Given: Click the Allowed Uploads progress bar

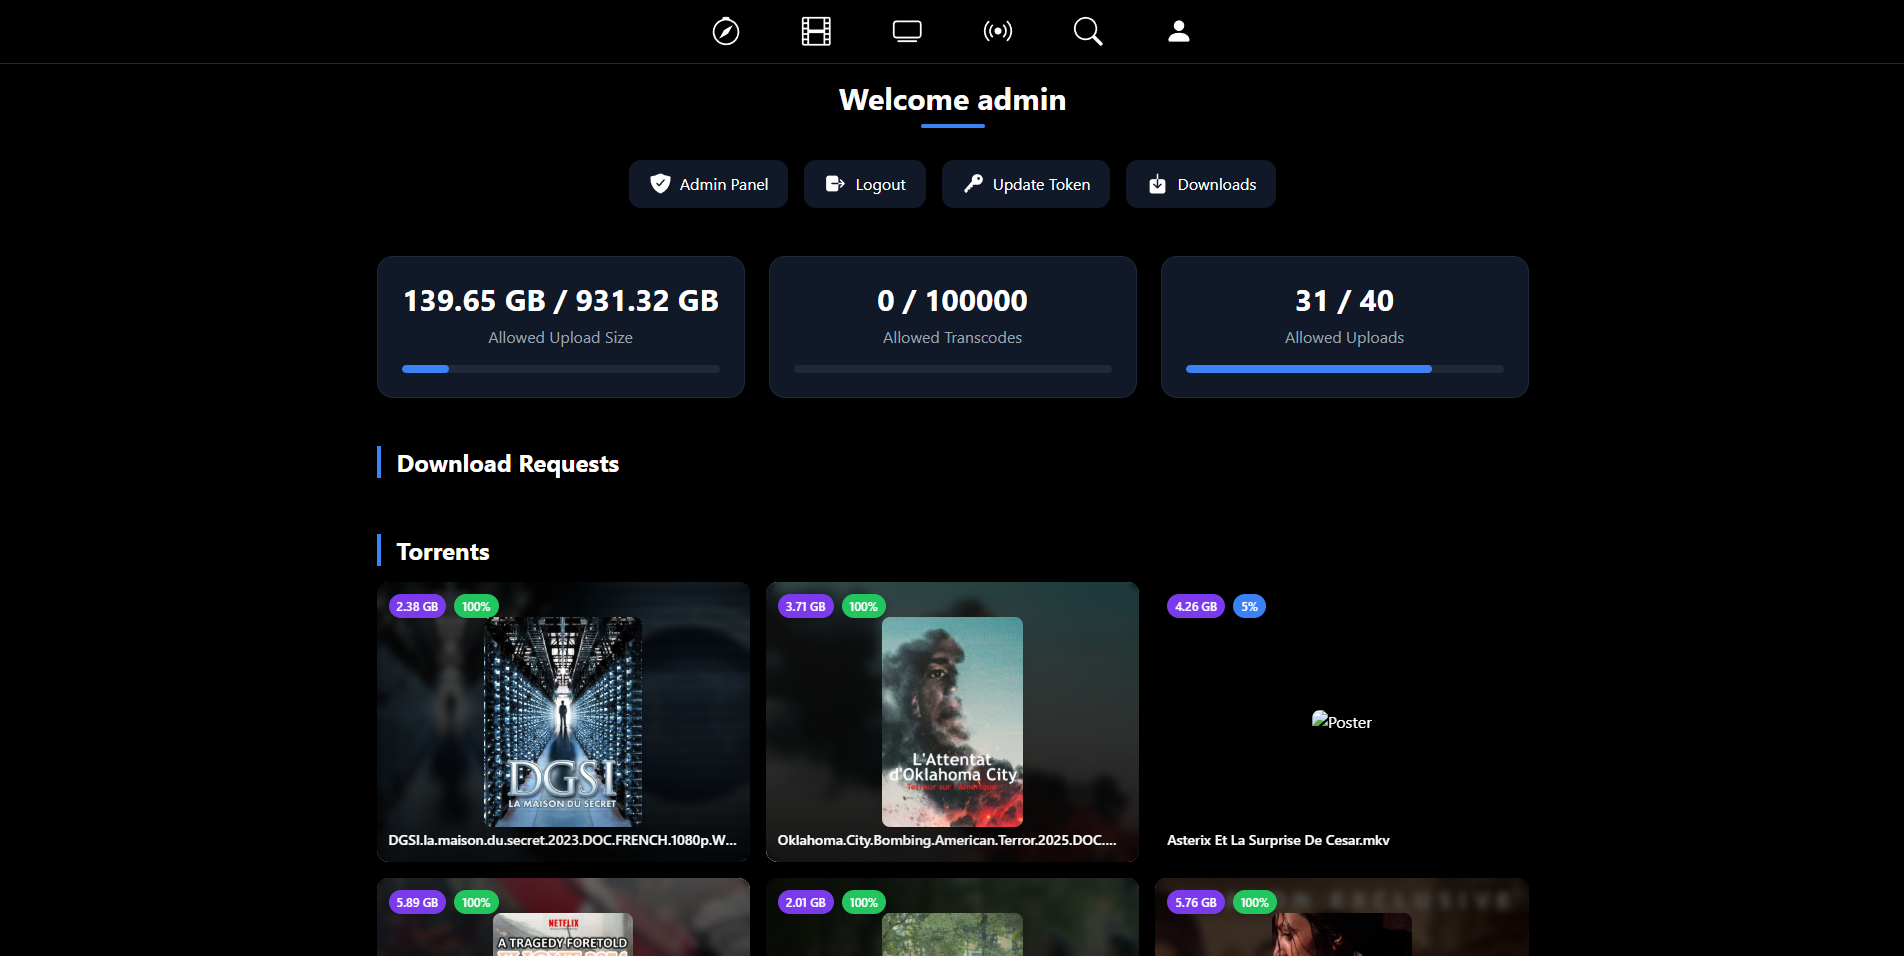Looking at the screenshot, I should click(1344, 369).
